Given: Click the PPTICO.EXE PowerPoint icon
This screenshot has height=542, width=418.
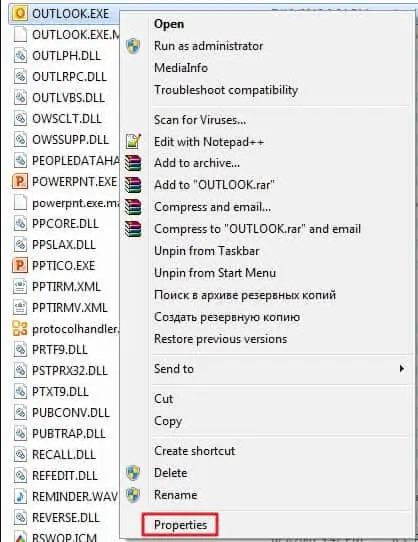Looking at the screenshot, I should (x=20, y=265).
